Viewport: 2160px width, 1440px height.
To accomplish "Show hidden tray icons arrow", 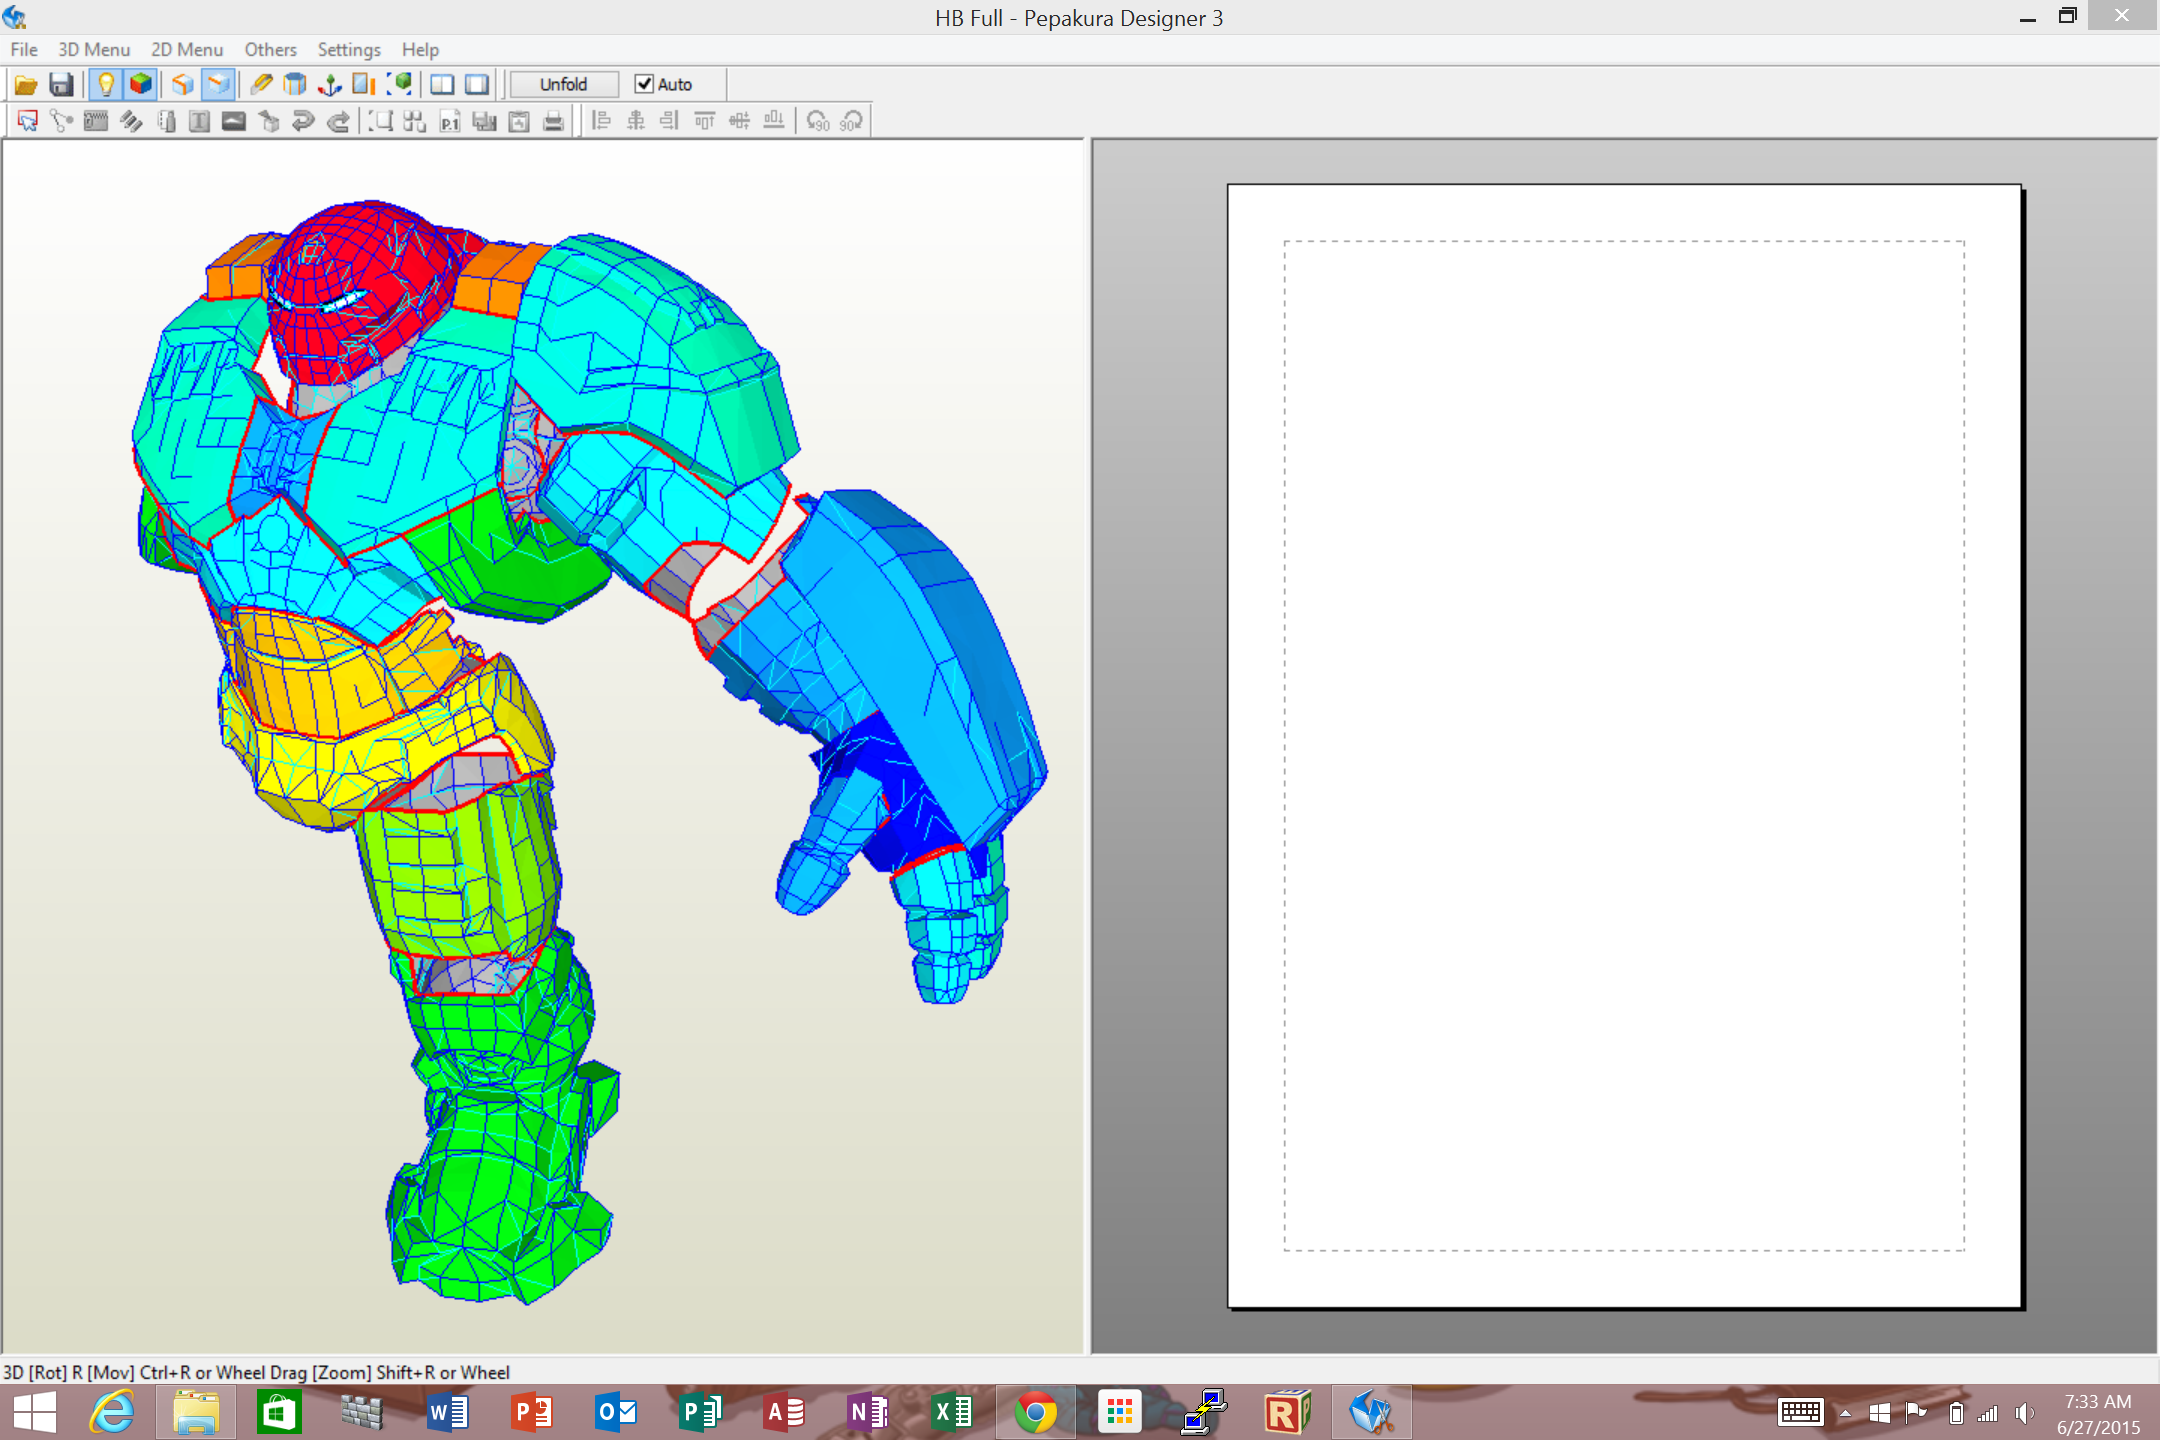I will click(x=1845, y=1413).
